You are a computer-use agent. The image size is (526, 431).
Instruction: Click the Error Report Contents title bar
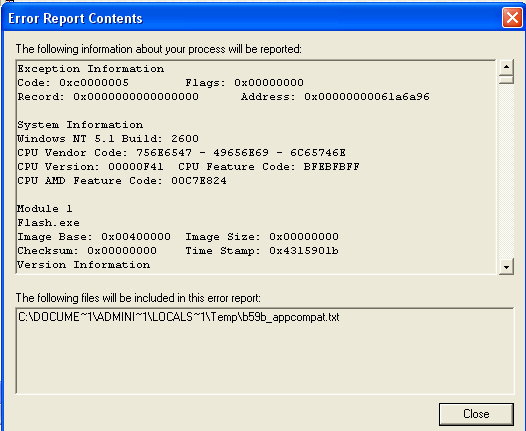[x=252, y=18]
